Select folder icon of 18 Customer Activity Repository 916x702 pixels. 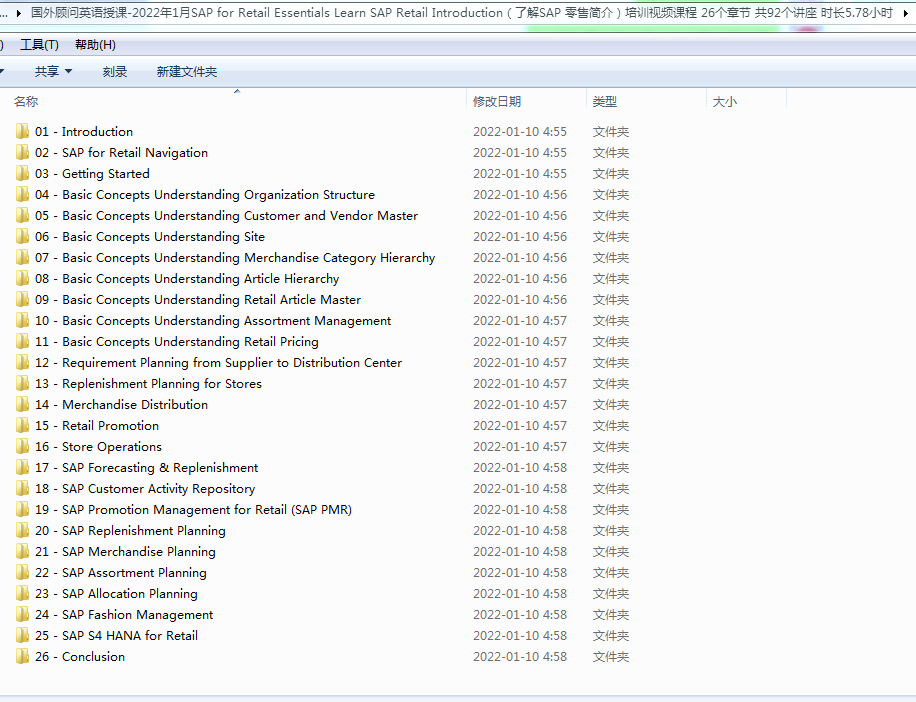point(22,488)
